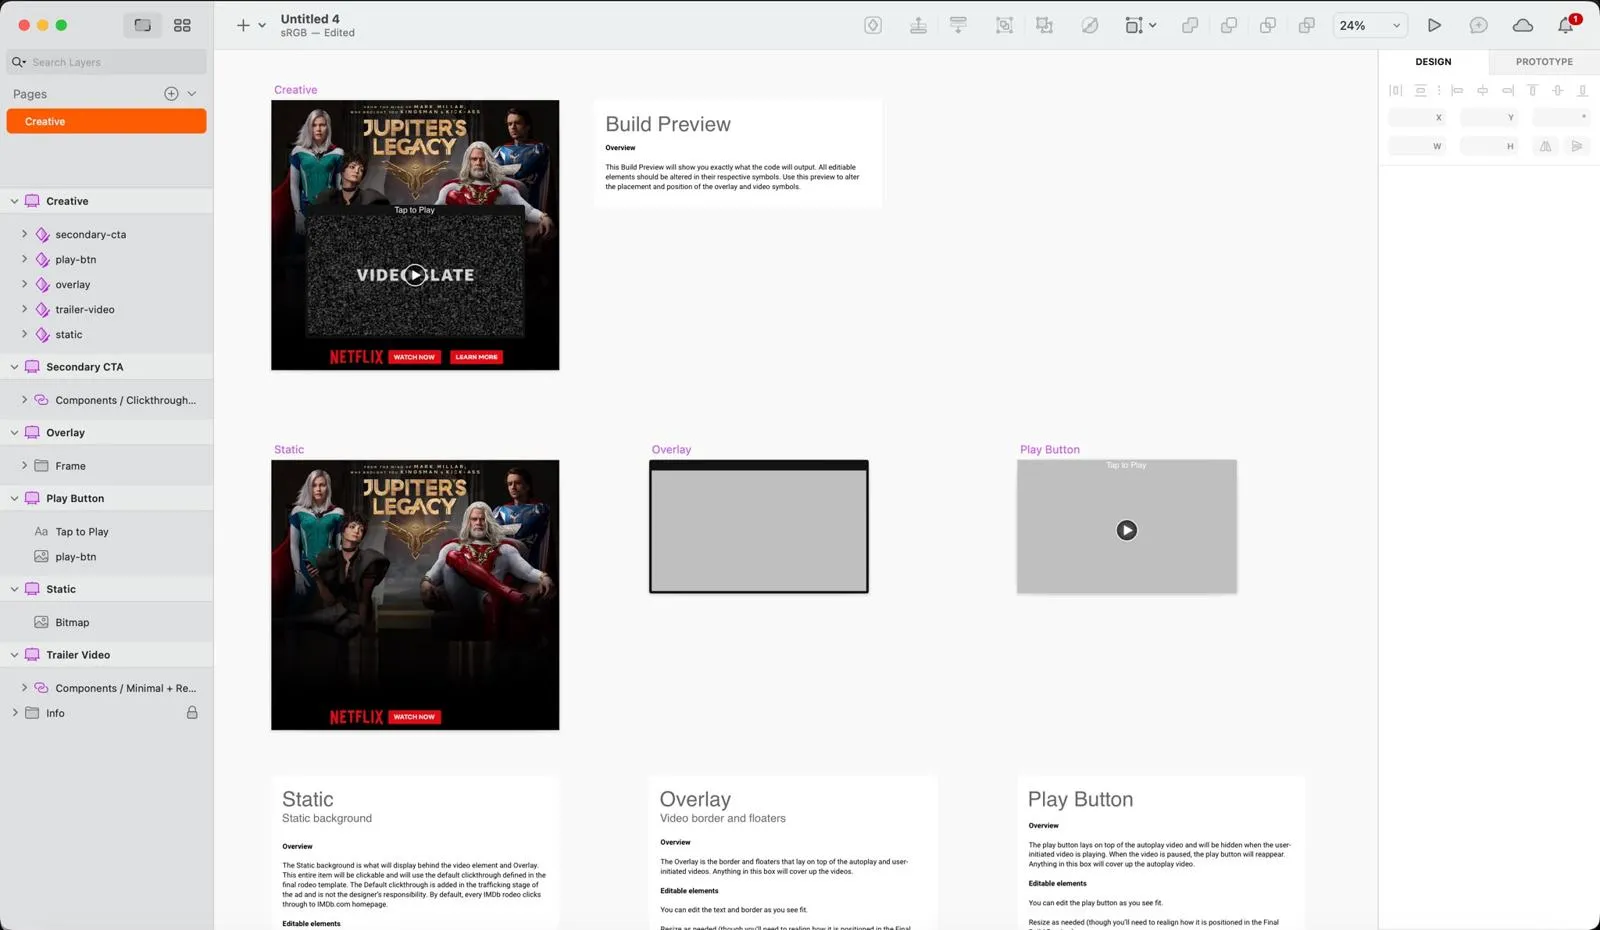Viewport: 1600px width, 930px height.
Task: Click the X position field
Action: (1418, 117)
